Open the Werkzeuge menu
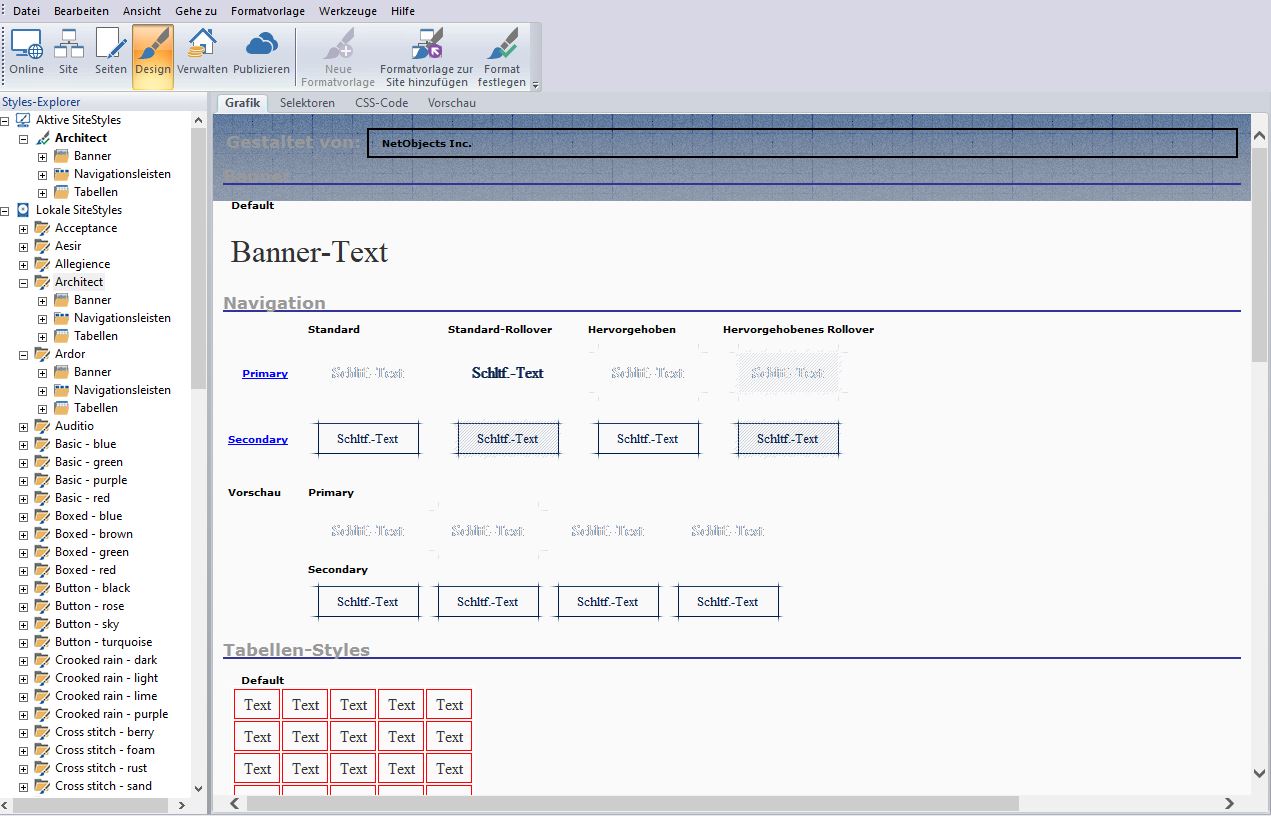This screenshot has height=816, width=1271. click(347, 11)
